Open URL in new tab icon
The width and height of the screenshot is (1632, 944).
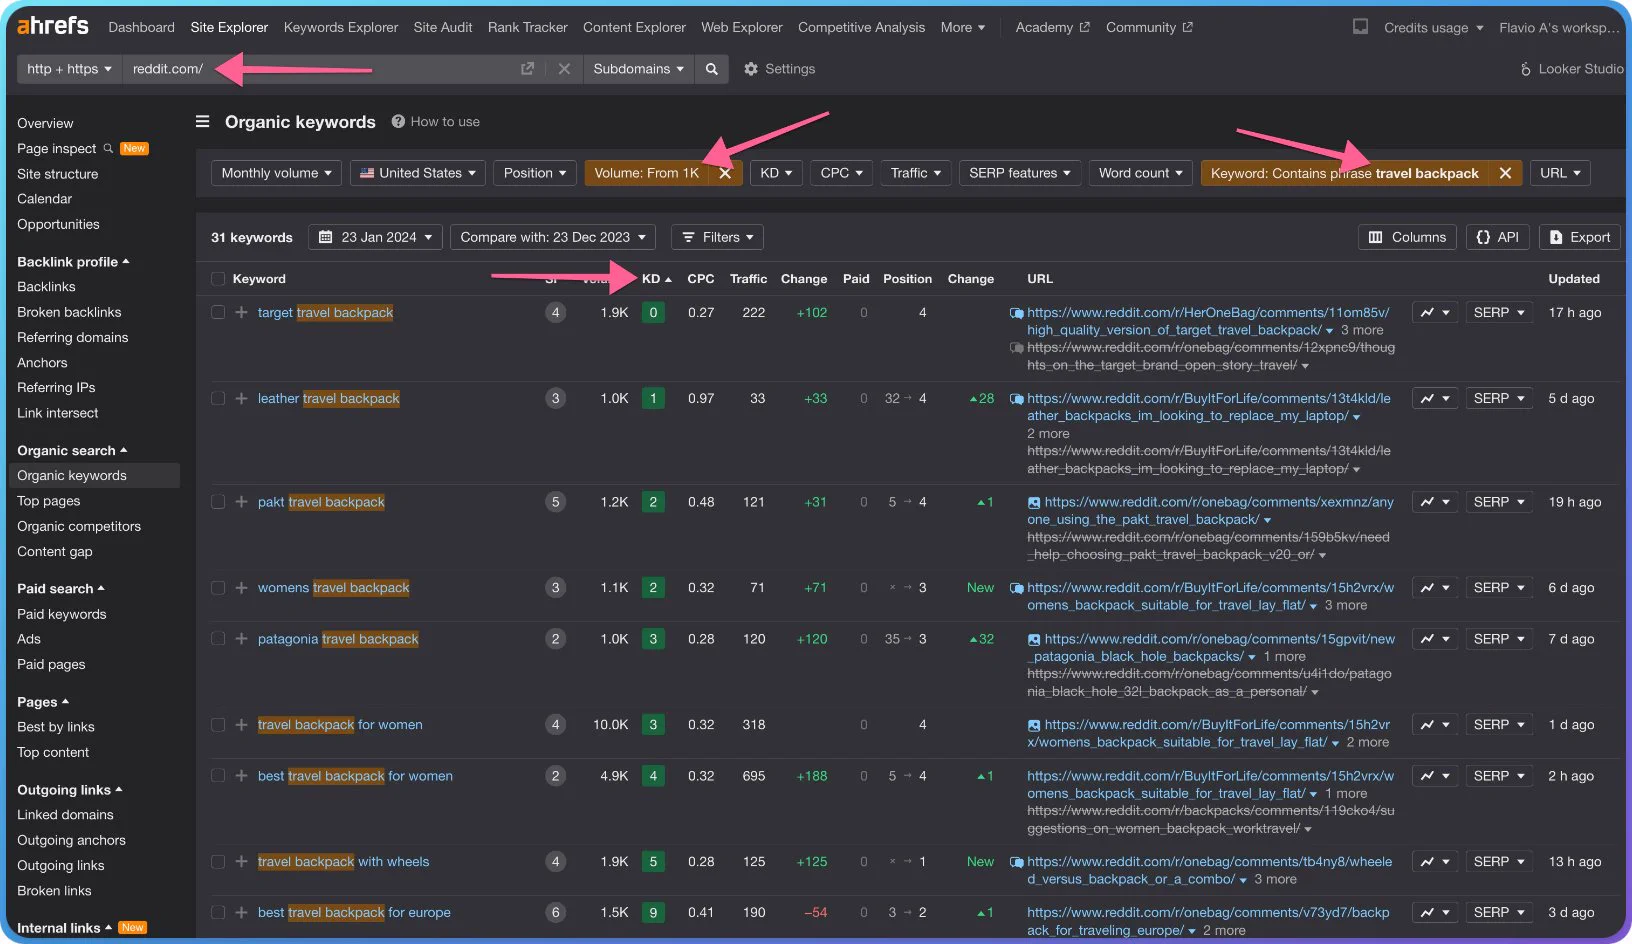(527, 69)
